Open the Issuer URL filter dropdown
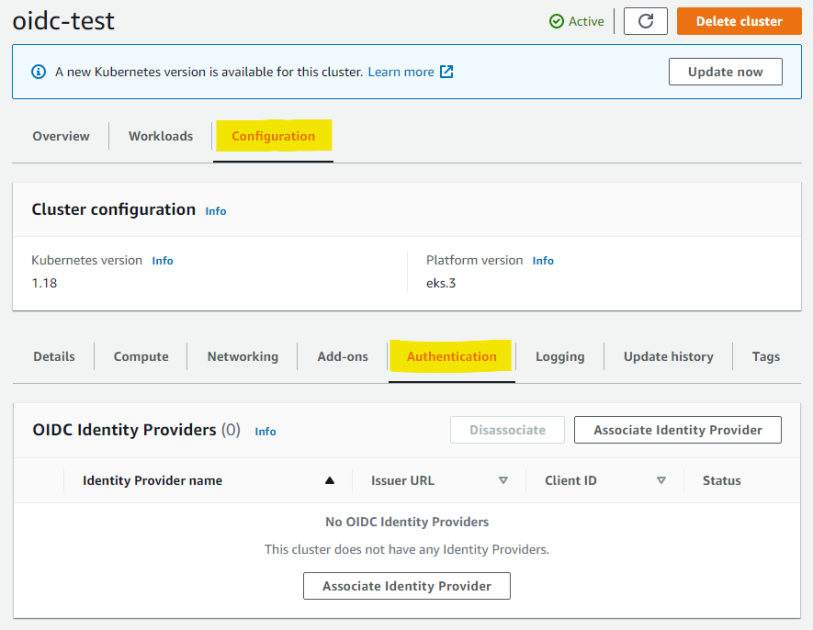The width and height of the screenshot is (813, 630). coord(503,480)
